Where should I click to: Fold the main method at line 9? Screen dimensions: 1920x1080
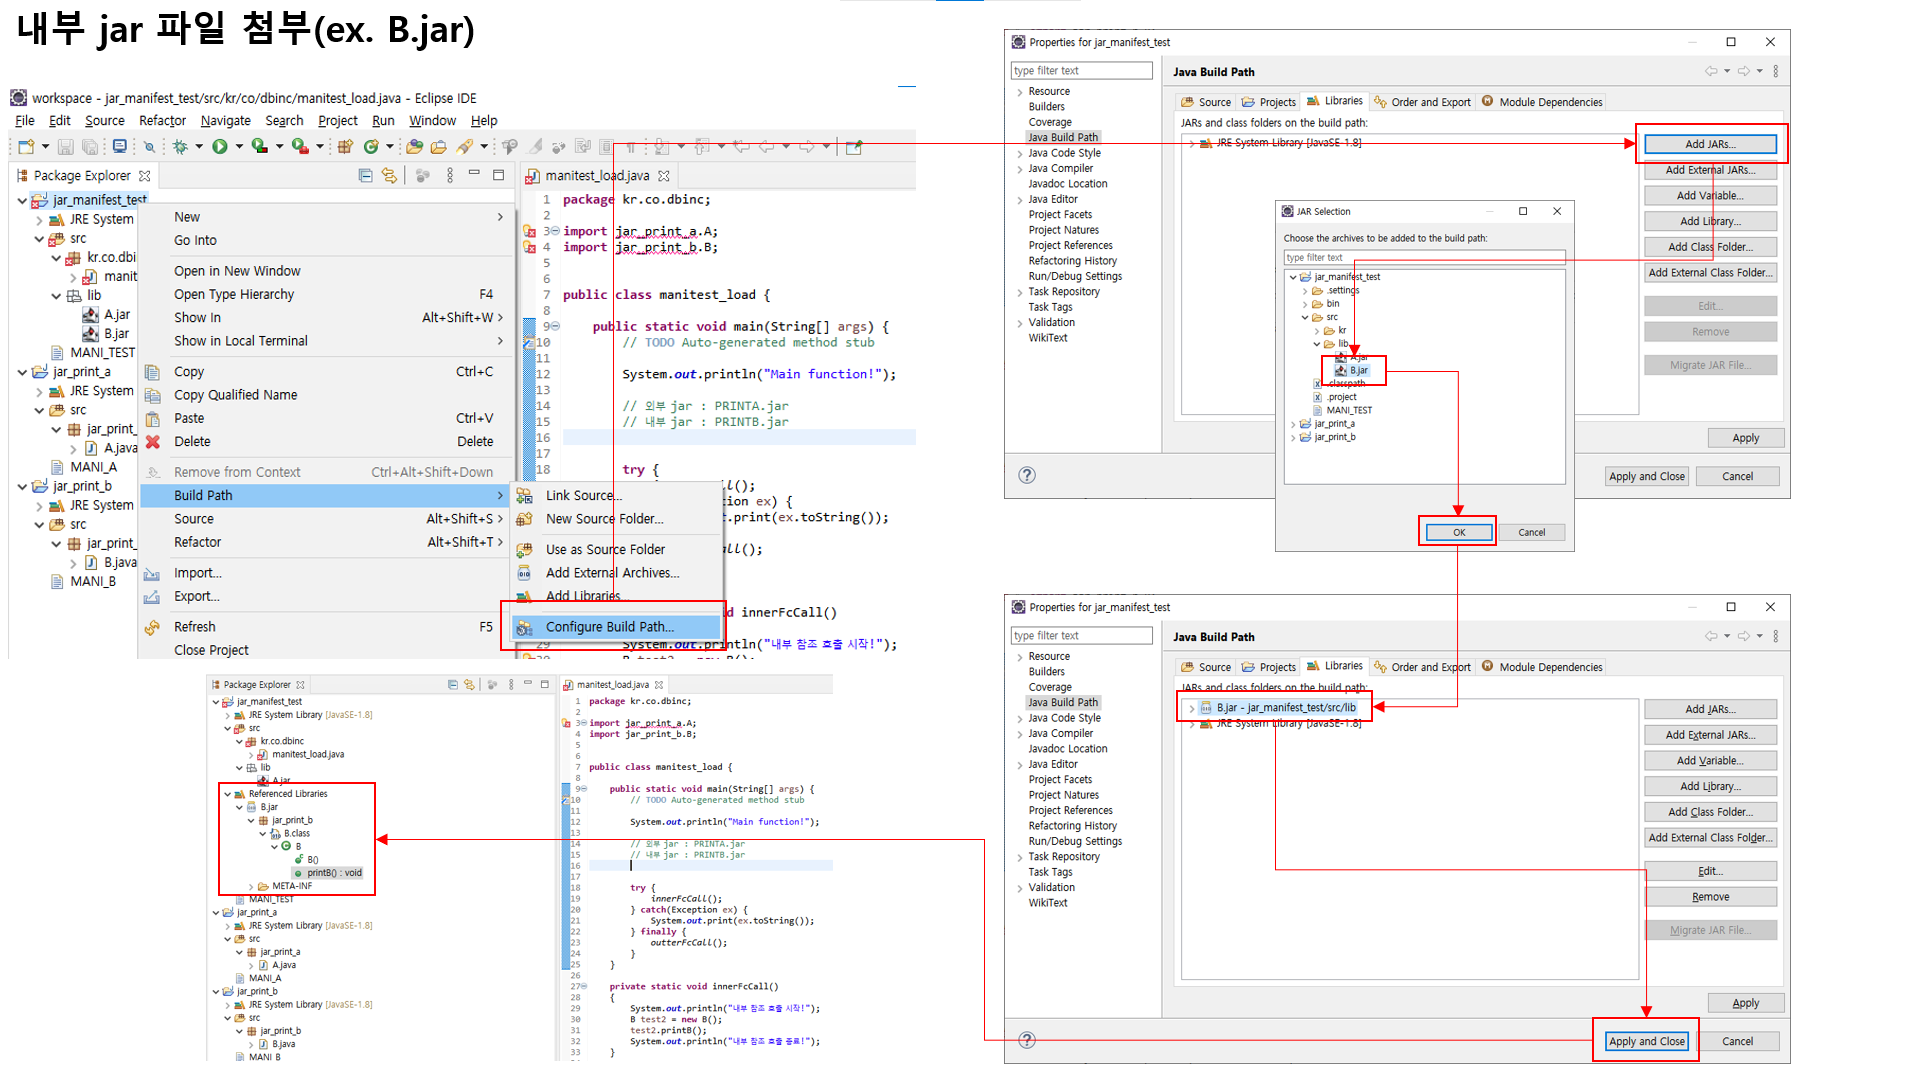coord(554,326)
